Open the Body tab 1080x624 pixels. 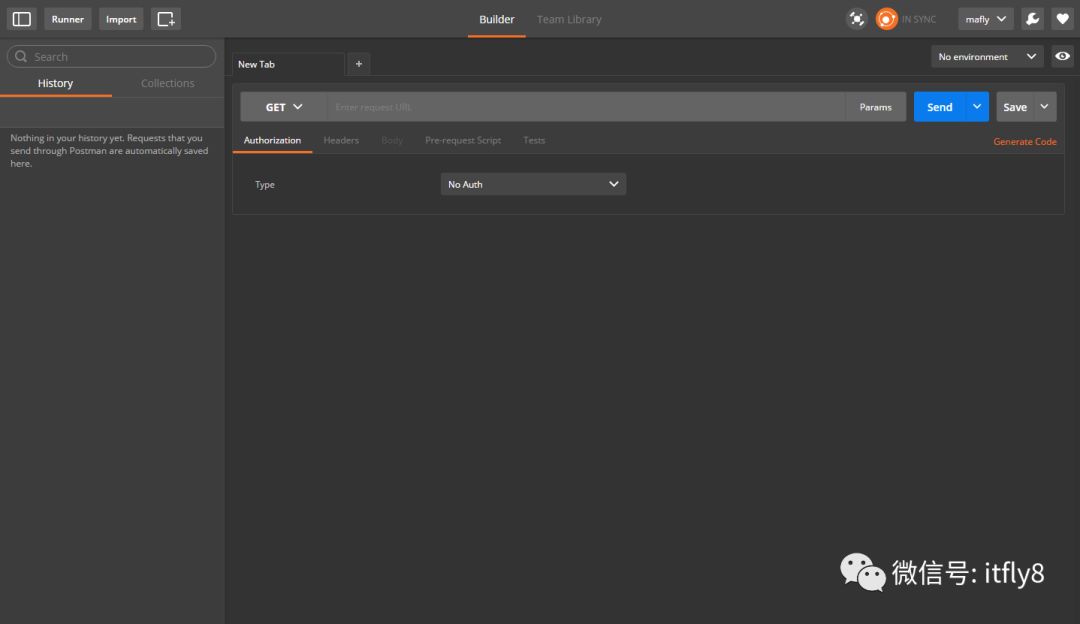392,140
